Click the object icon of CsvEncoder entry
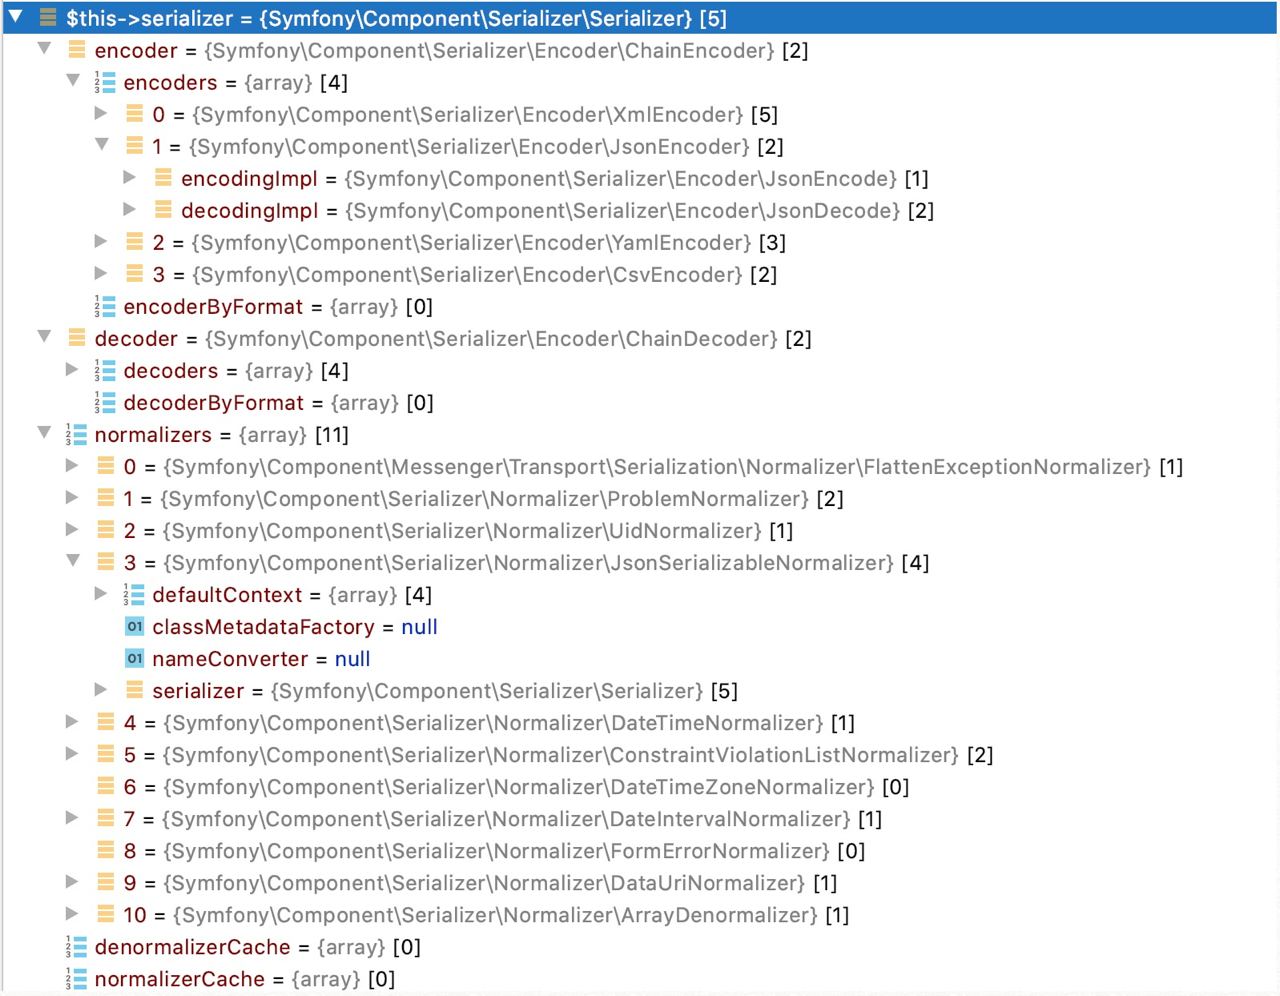 point(135,274)
